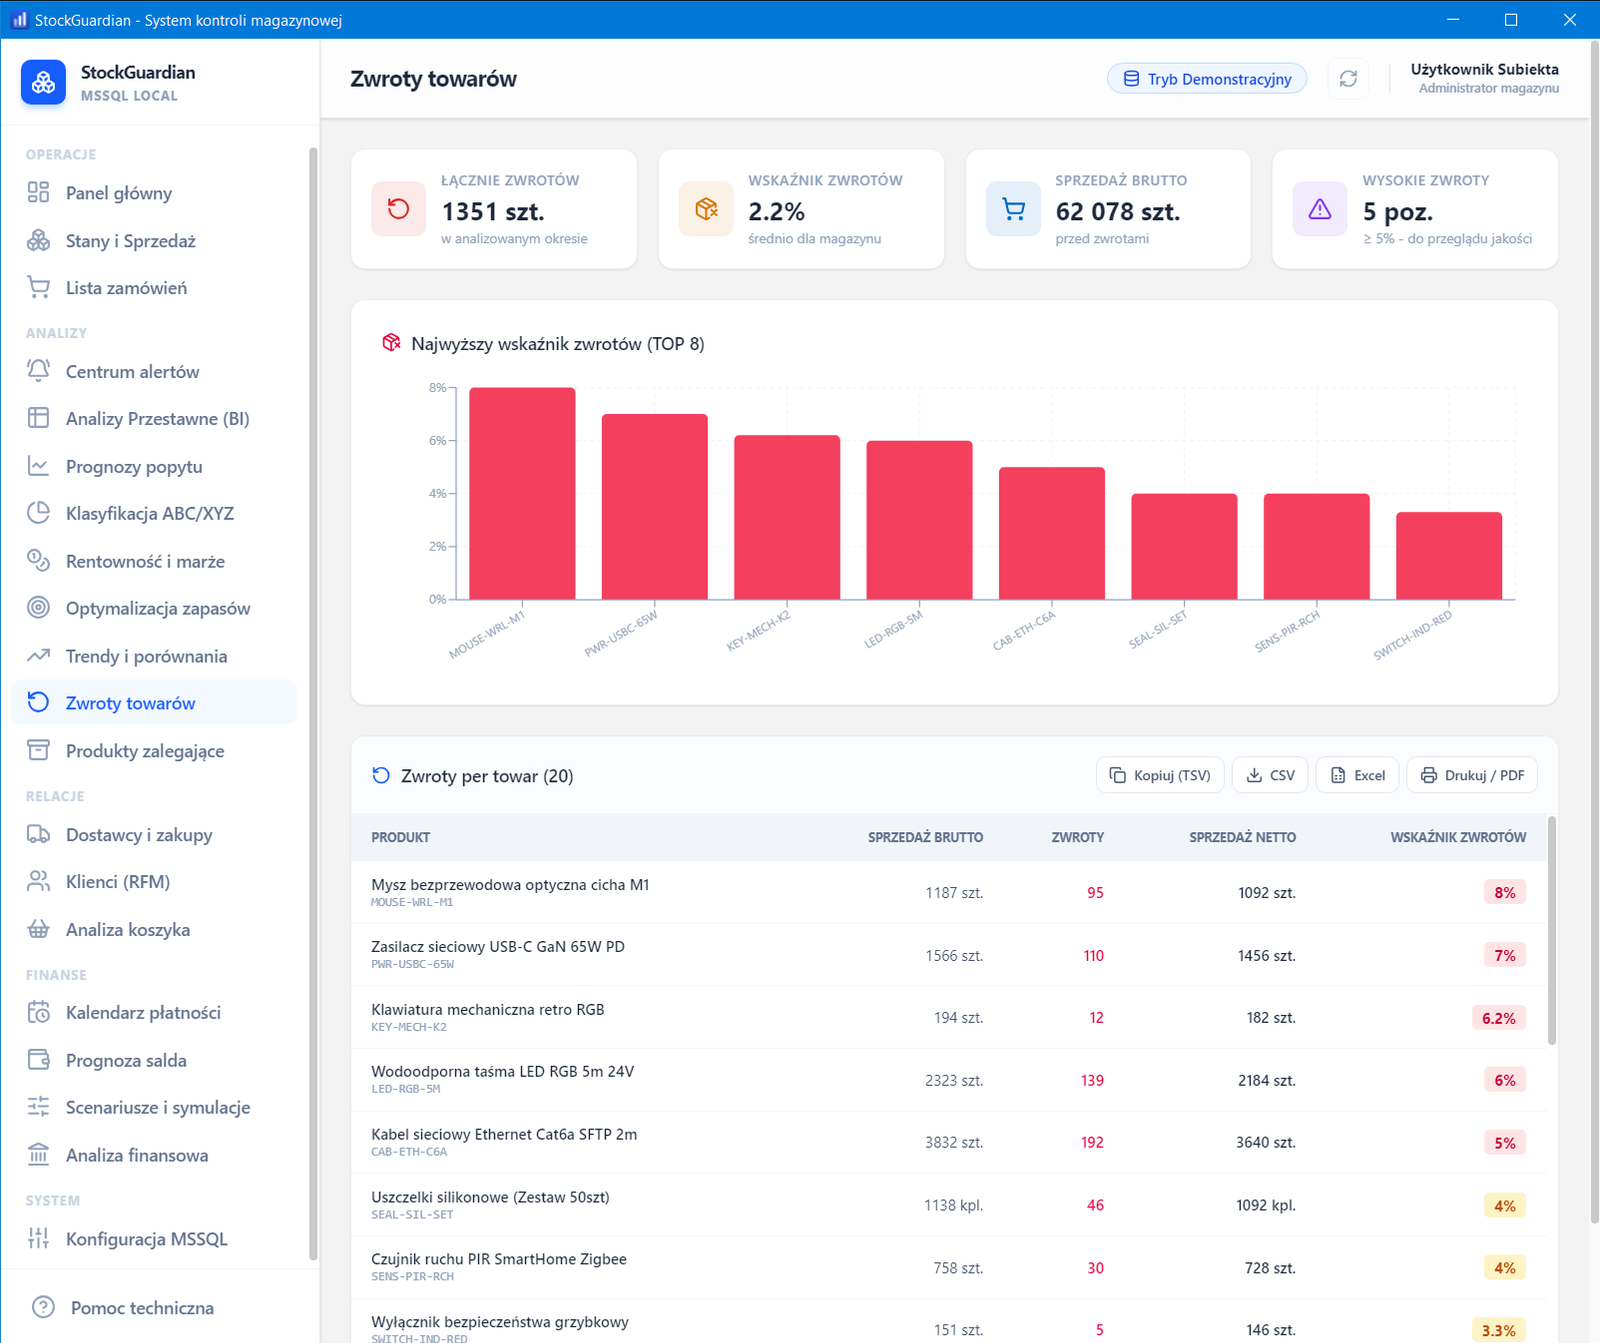Screen dimensions: 1600x1343
Task: Click the Optymalizacja zapasów target icon
Action: (x=38, y=608)
